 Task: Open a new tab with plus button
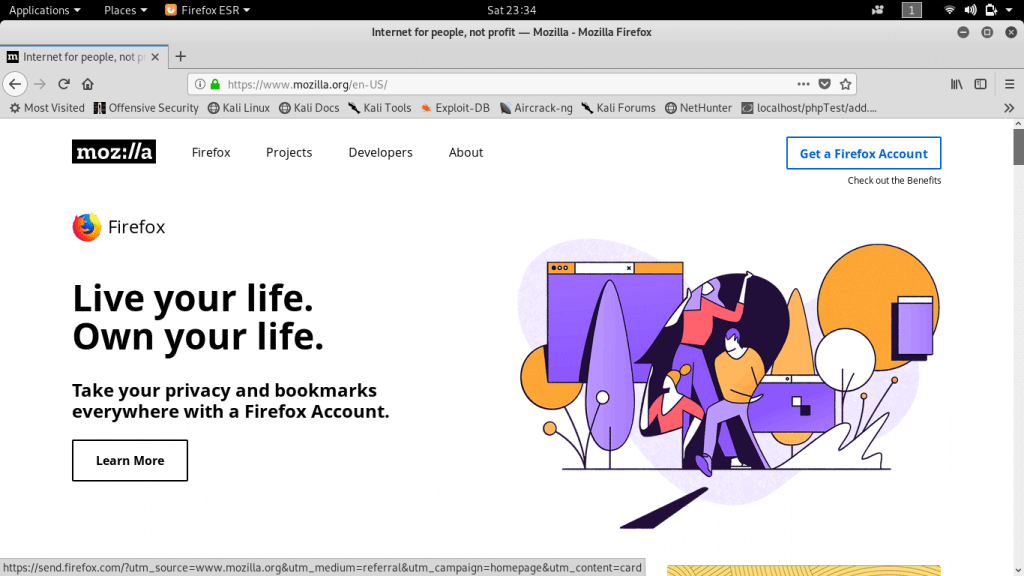[x=181, y=57]
